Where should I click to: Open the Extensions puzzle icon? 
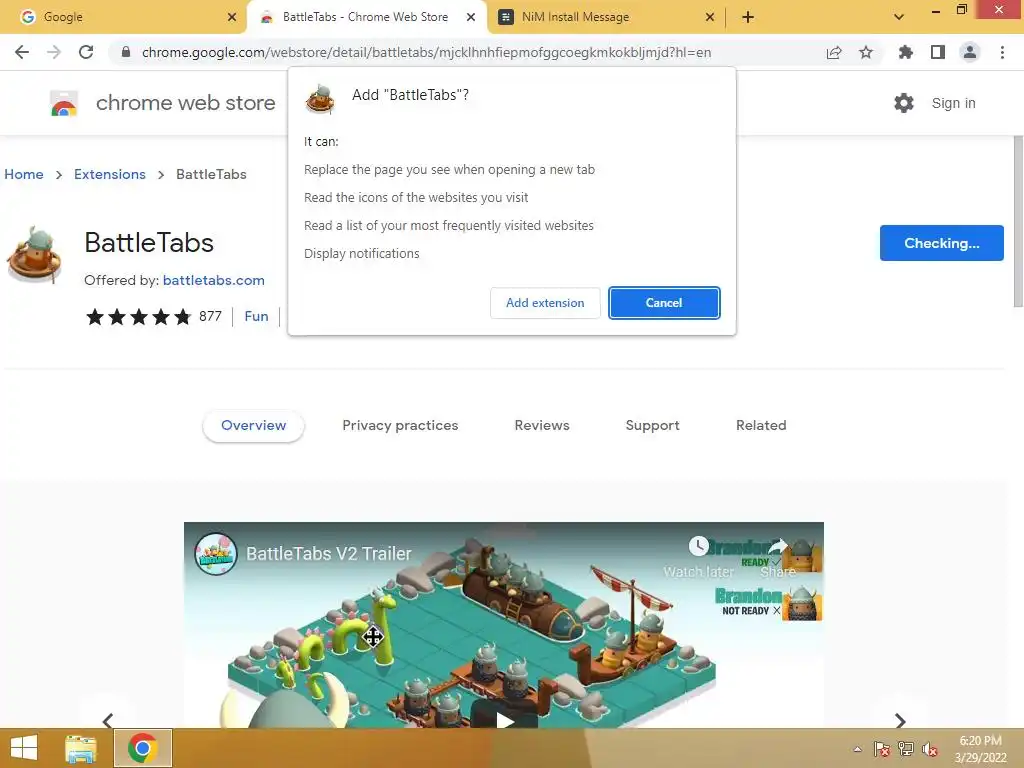906,52
